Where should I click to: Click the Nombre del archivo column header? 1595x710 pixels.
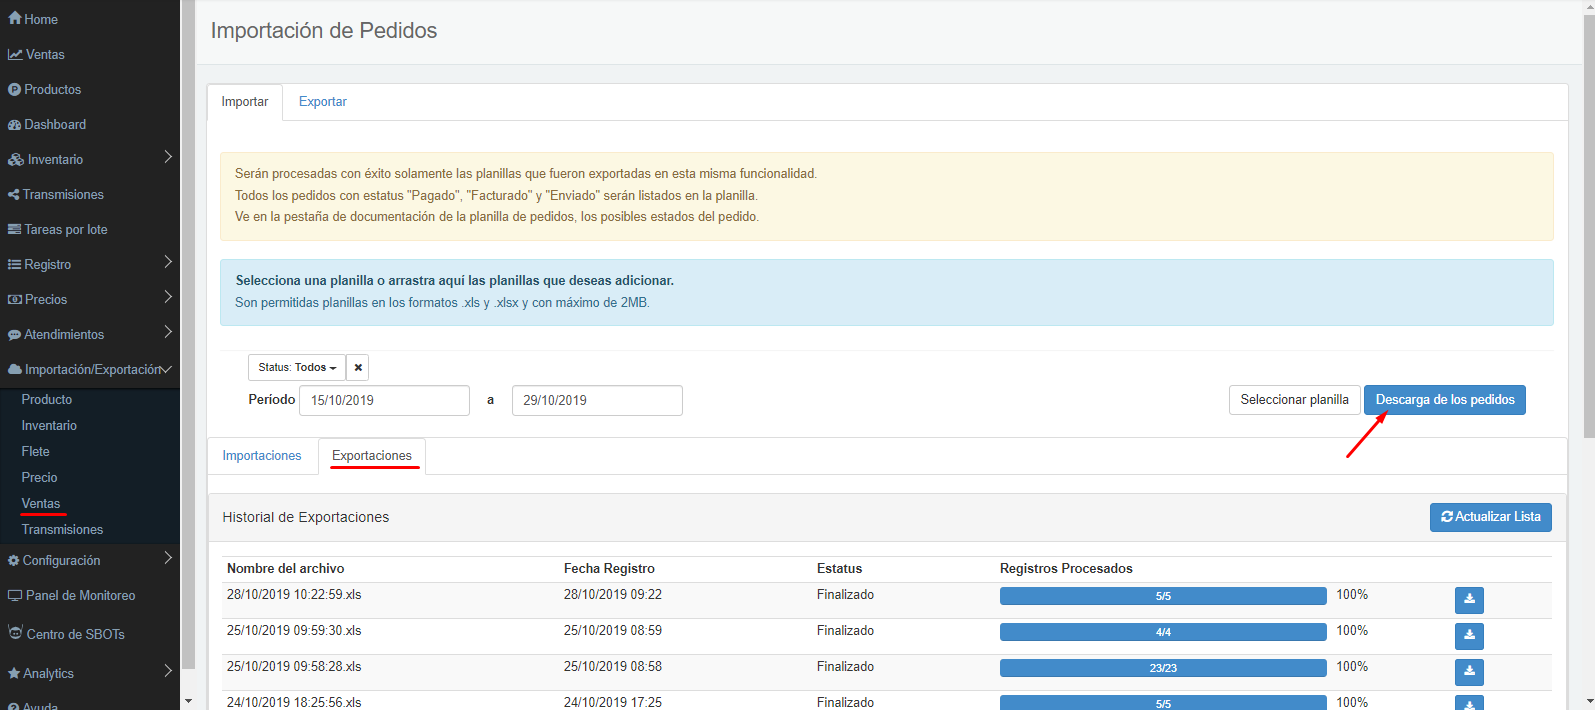click(285, 569)
